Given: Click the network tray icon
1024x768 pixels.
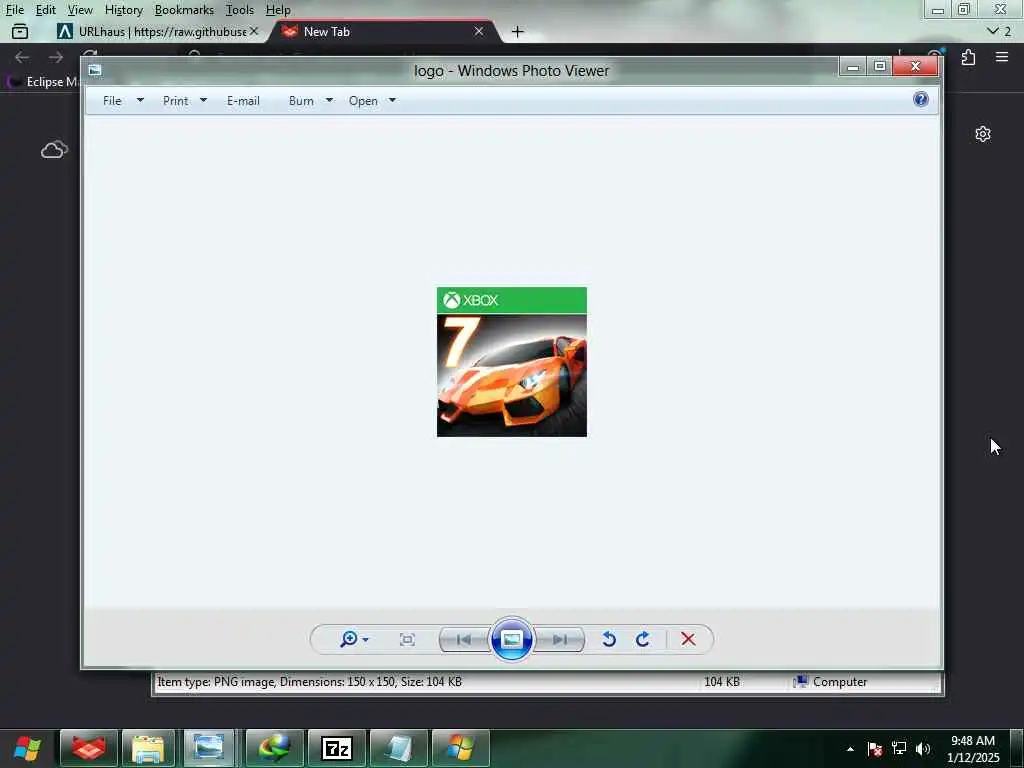Looking at the screenshot, I should point(899,748).
